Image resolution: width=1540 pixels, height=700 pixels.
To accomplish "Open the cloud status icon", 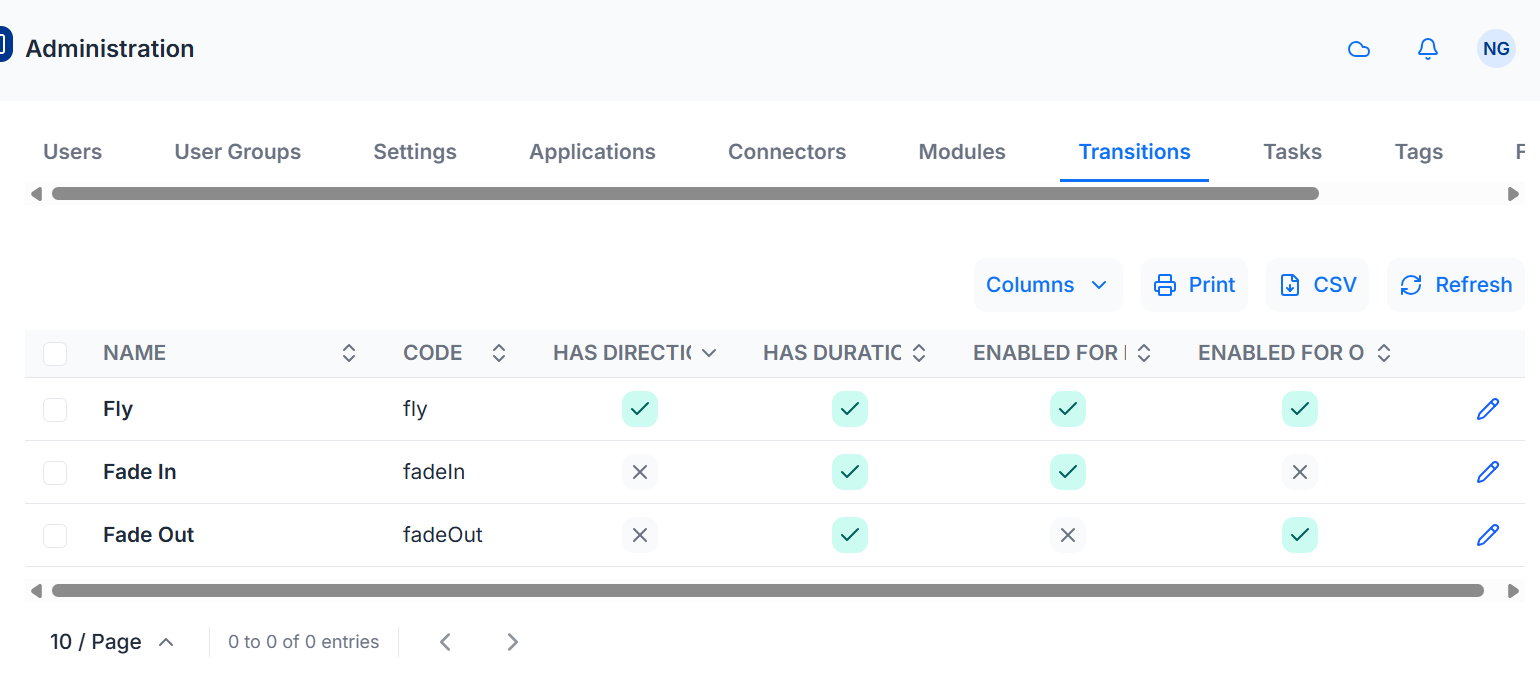I will tap(1359, 49).
